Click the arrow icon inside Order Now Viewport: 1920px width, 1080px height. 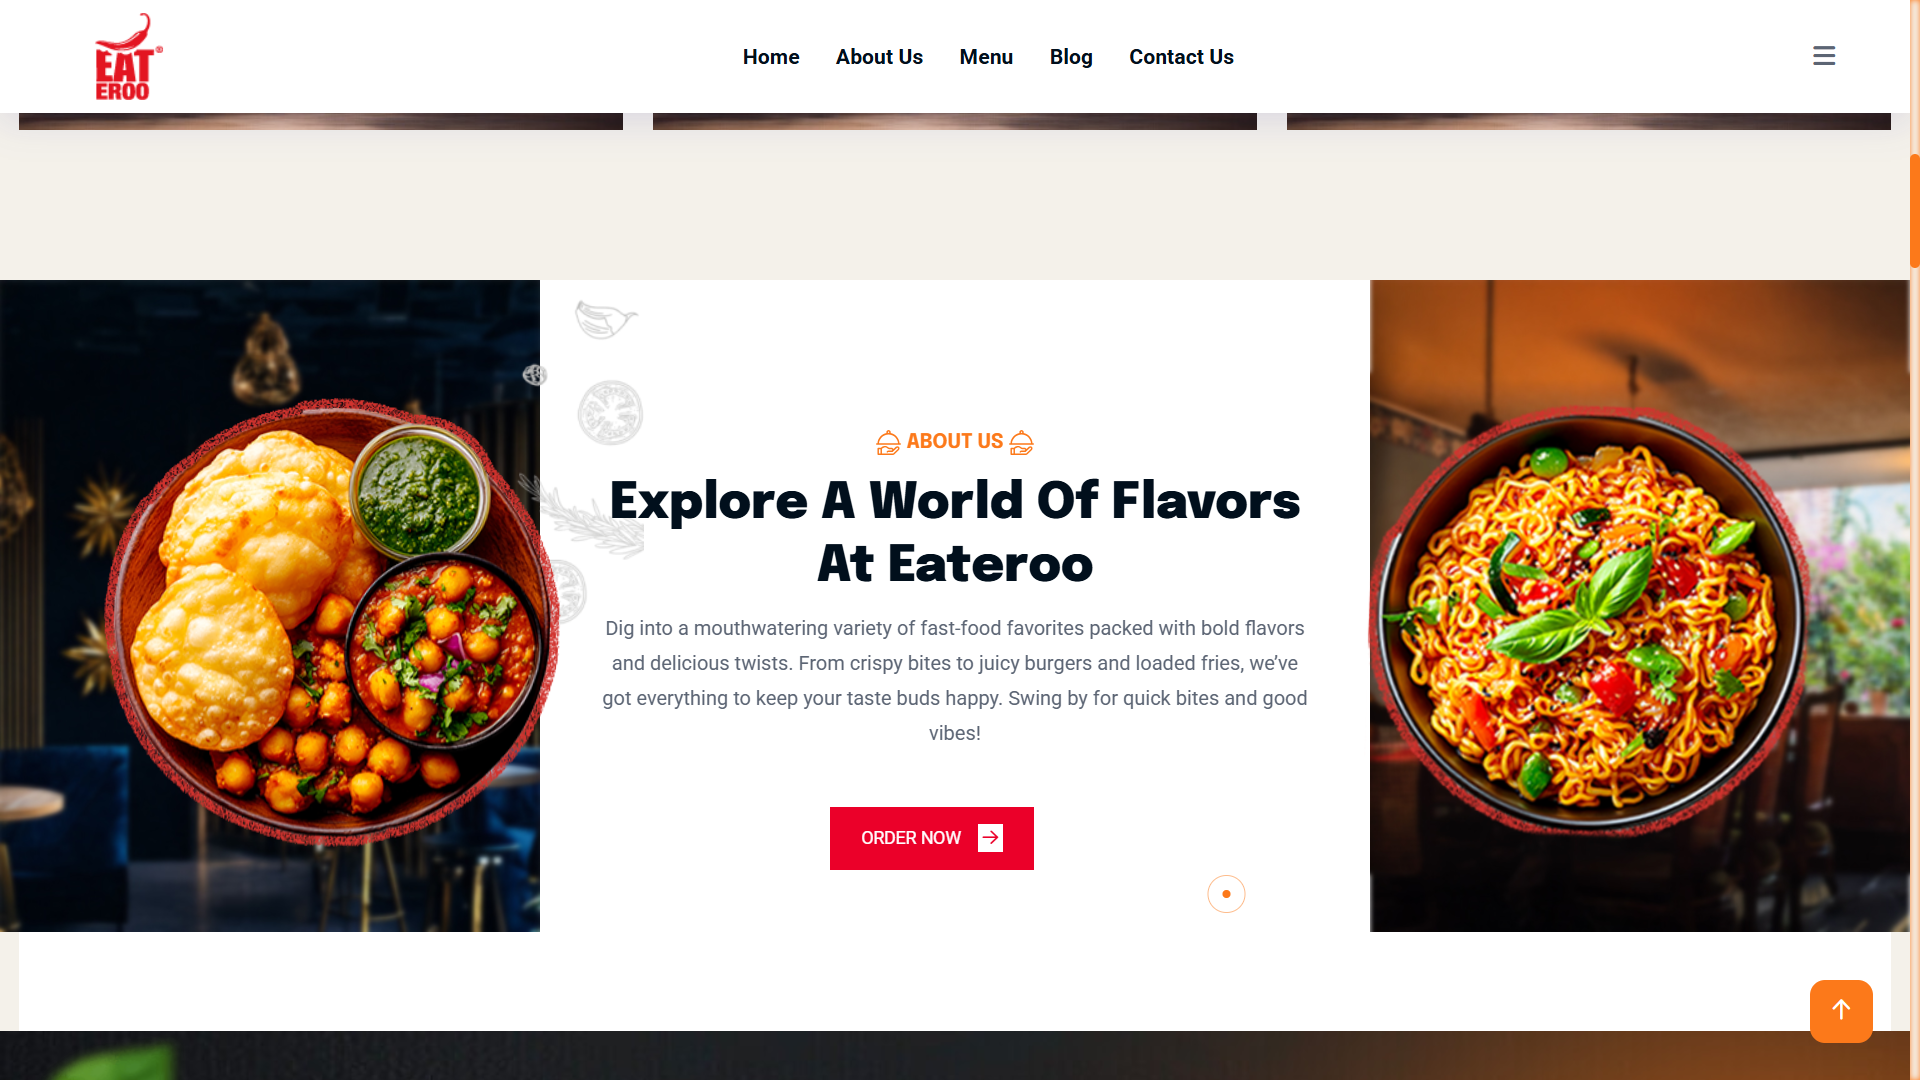990,838
